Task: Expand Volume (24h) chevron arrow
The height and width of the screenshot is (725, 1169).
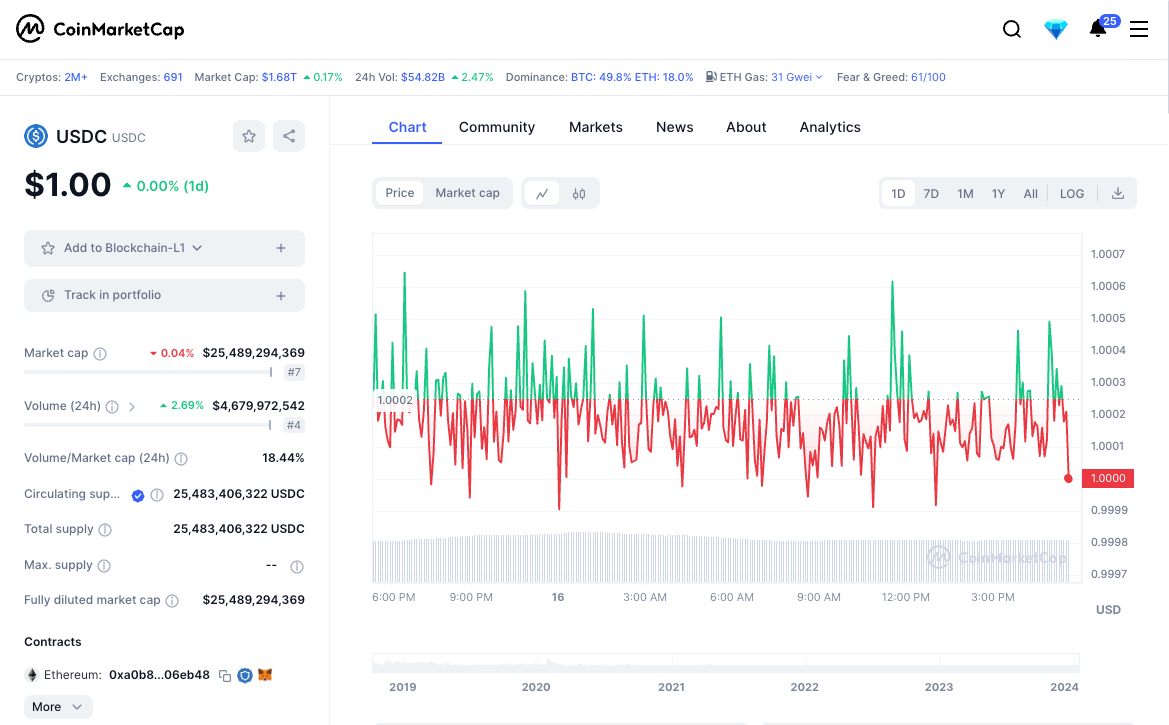Action: tap(132, 407)
